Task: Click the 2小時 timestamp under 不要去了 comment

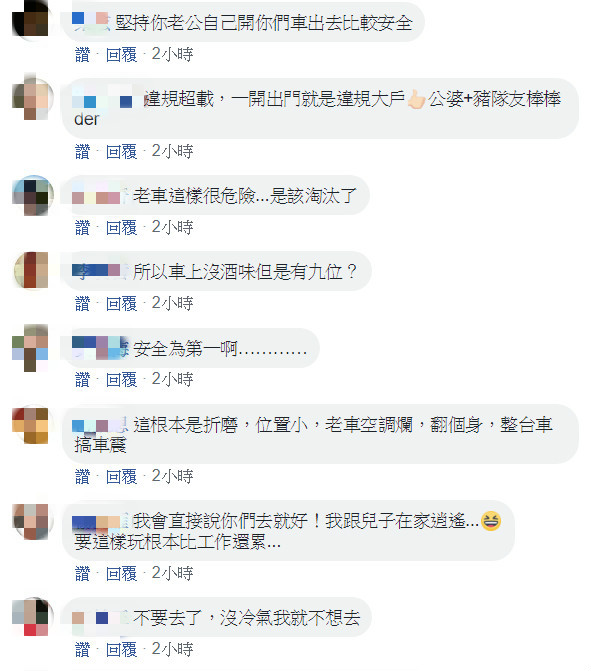Action: point(172,649)
